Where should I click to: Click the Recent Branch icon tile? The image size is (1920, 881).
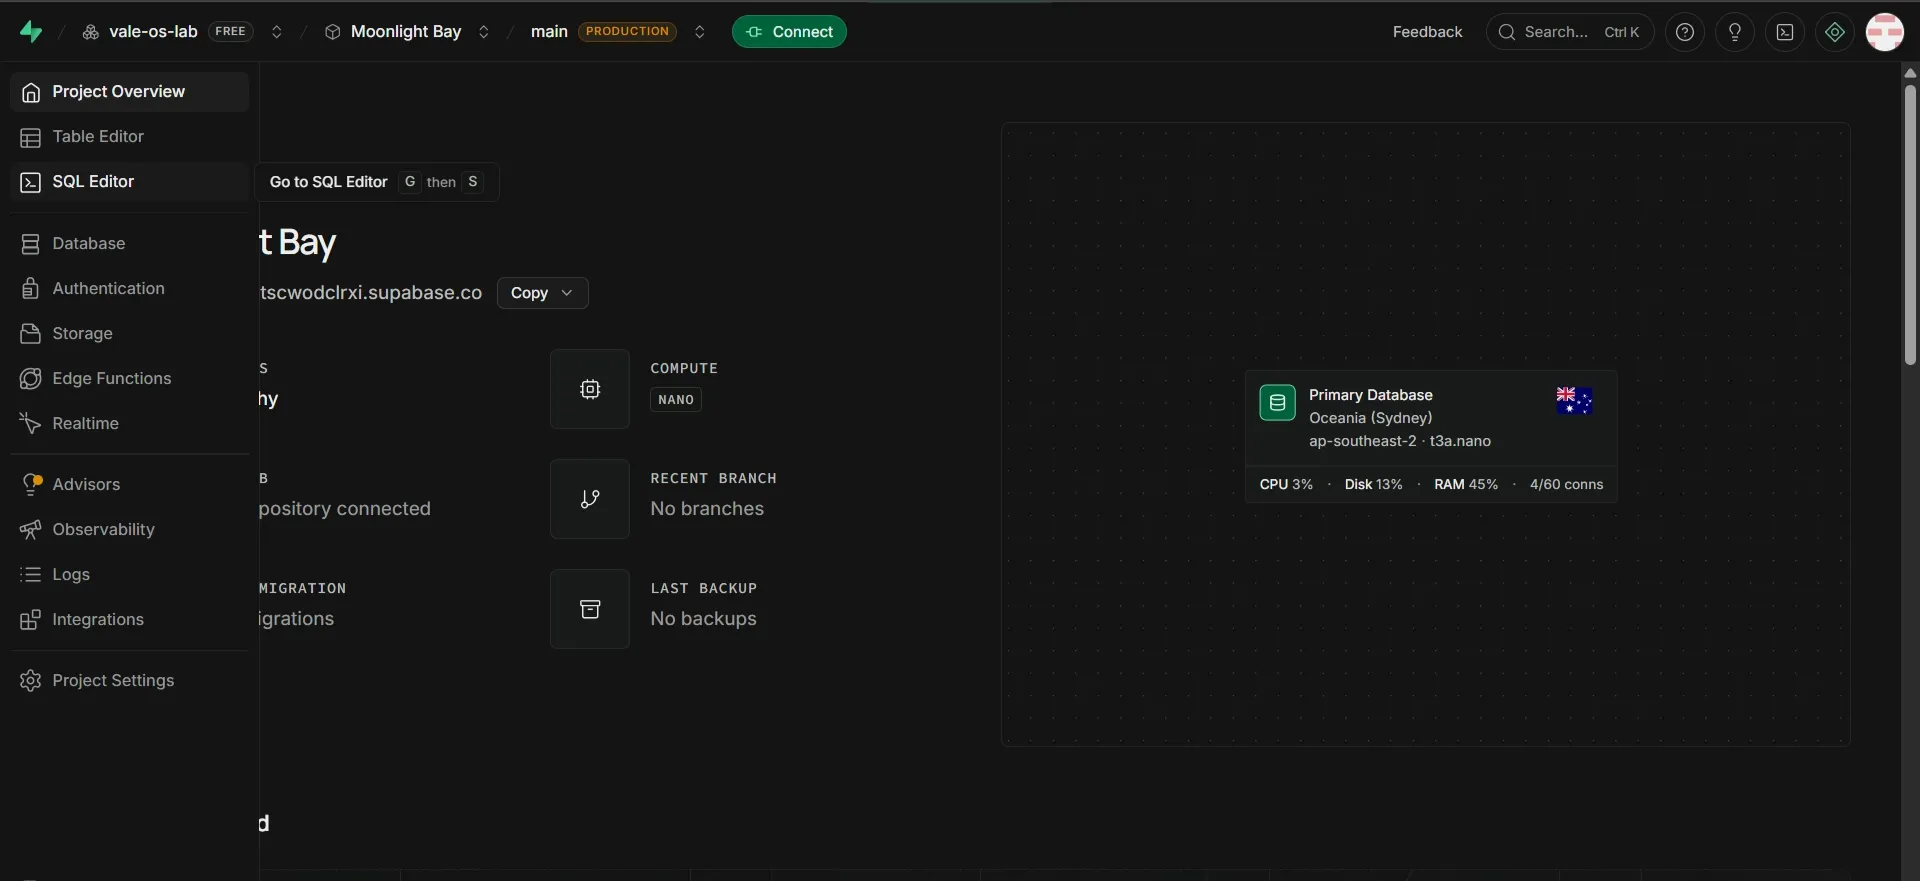590,499
